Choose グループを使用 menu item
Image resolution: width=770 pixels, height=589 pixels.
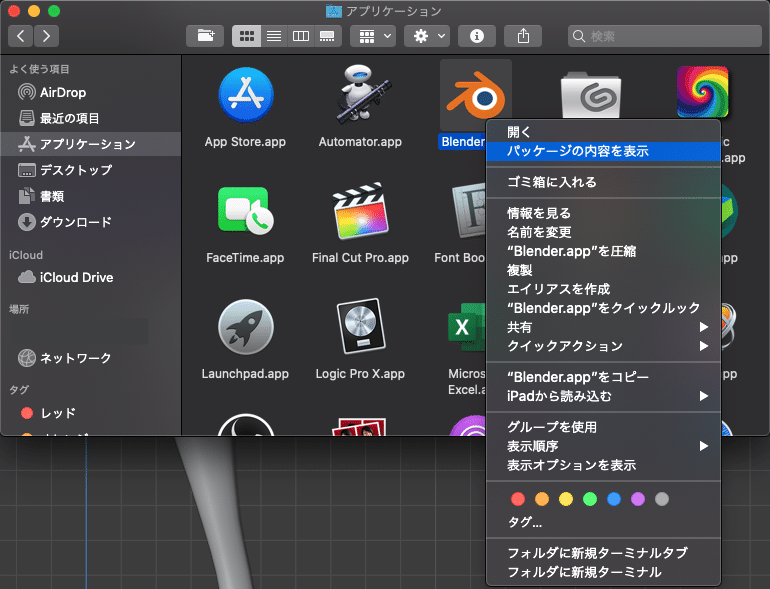(x=603, y=427)
